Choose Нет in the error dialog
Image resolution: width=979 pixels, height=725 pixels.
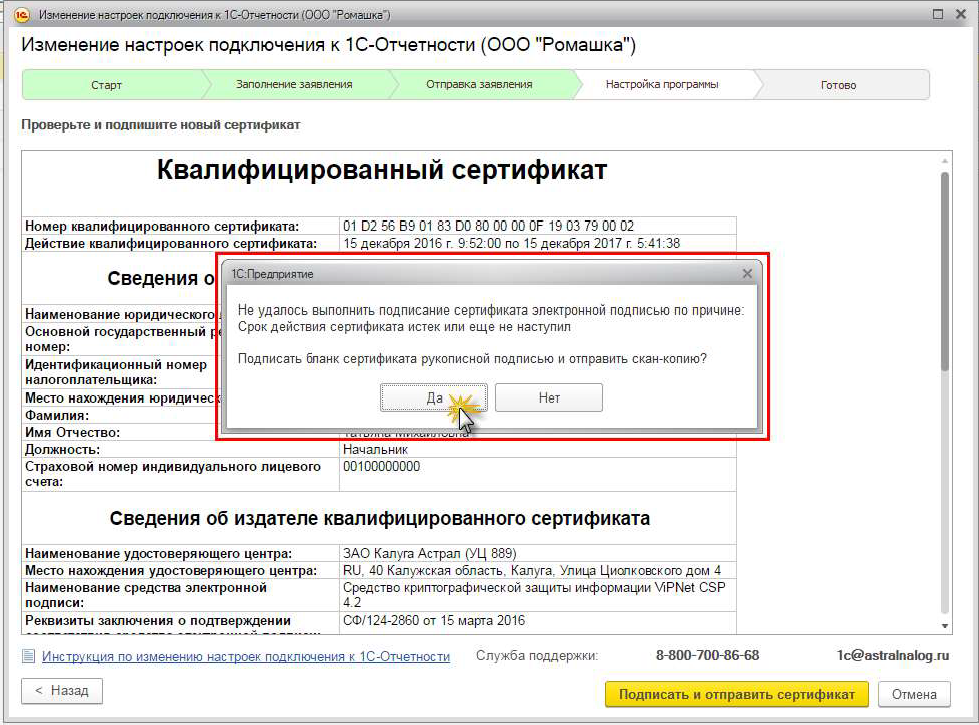click(548, 398)
